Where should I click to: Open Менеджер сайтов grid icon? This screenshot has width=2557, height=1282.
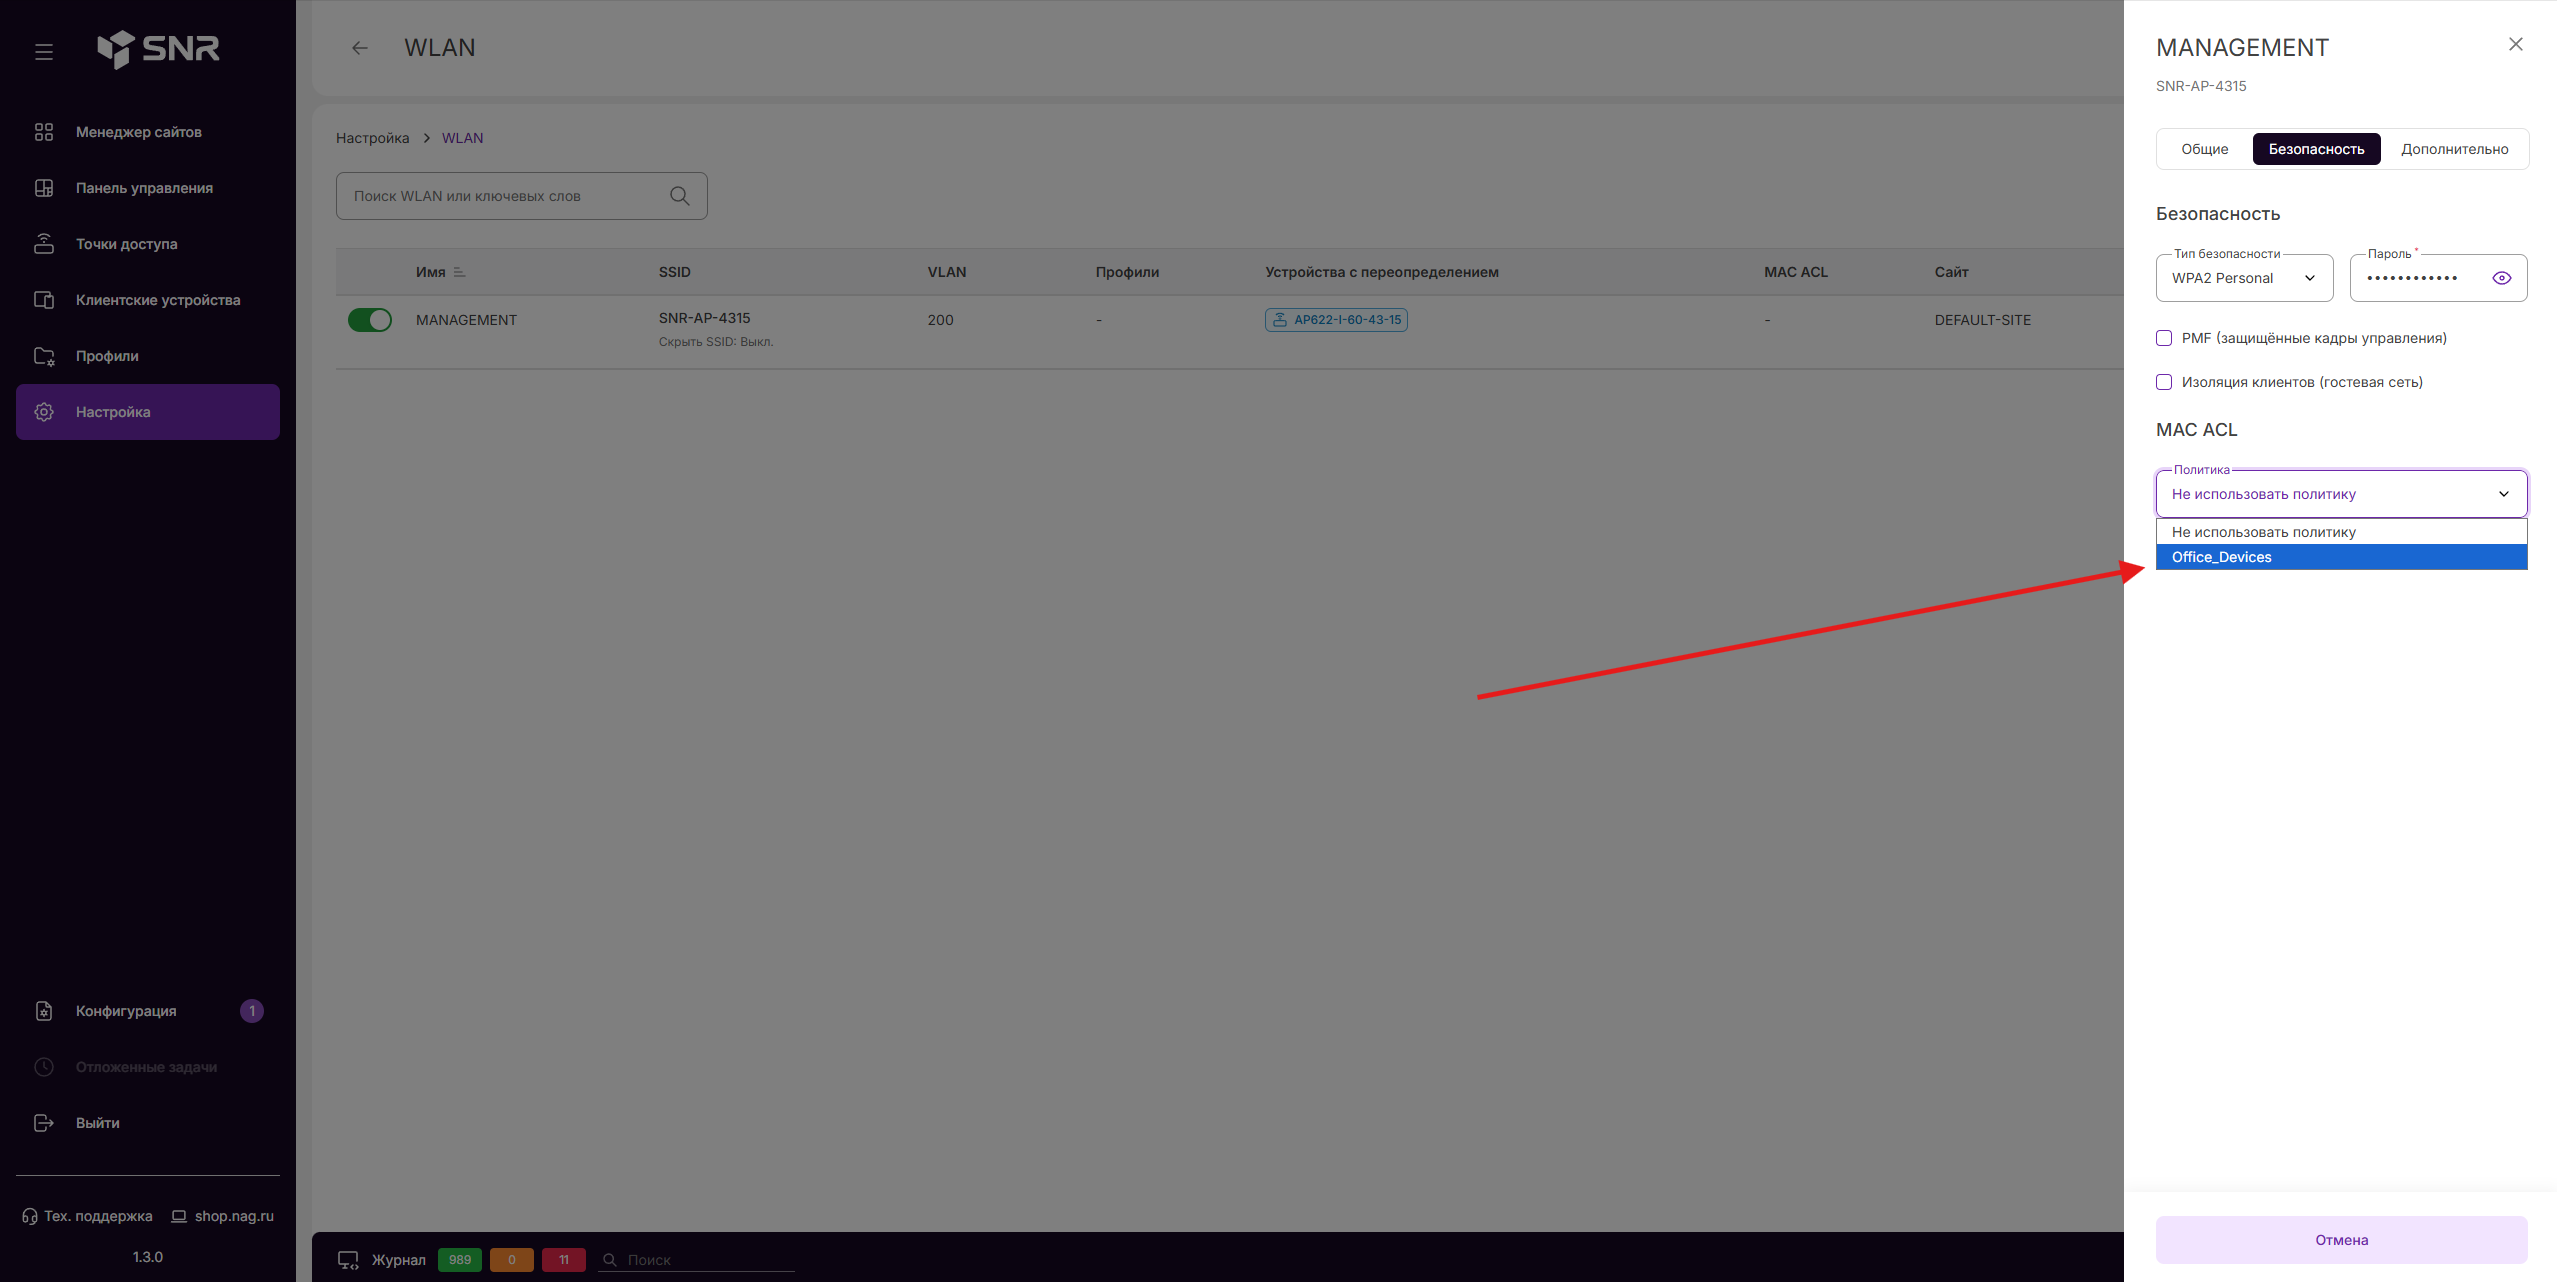(x=44, y=132)
